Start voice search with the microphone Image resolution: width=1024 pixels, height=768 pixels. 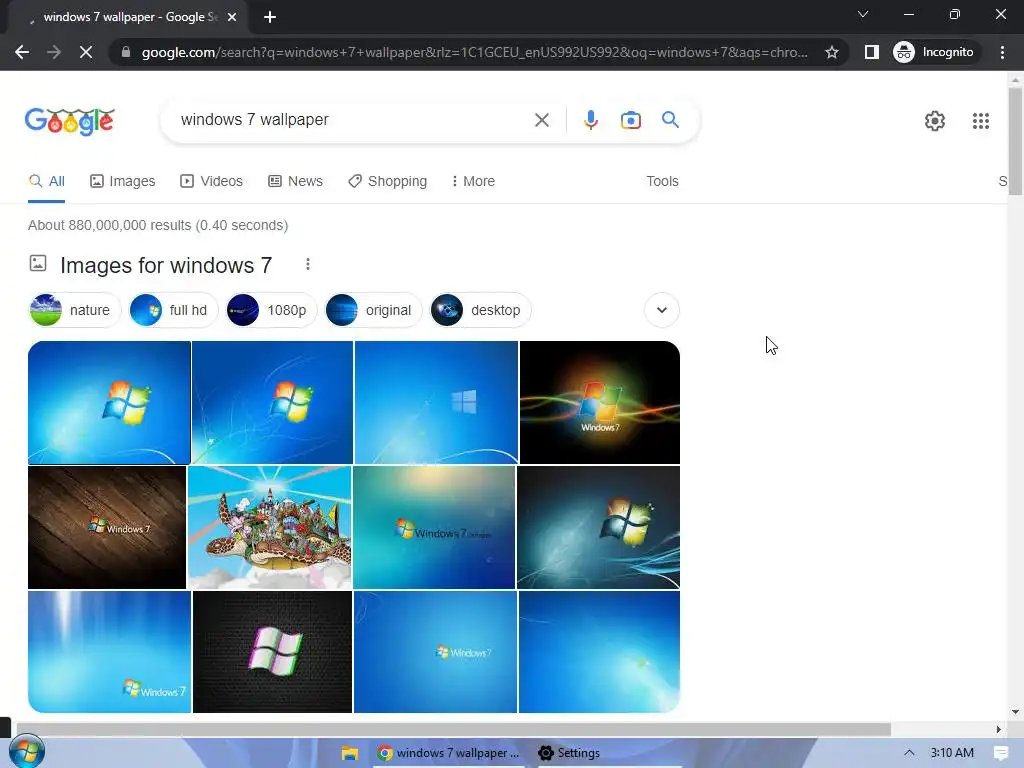pyautogui.click(x=591, y=120)
